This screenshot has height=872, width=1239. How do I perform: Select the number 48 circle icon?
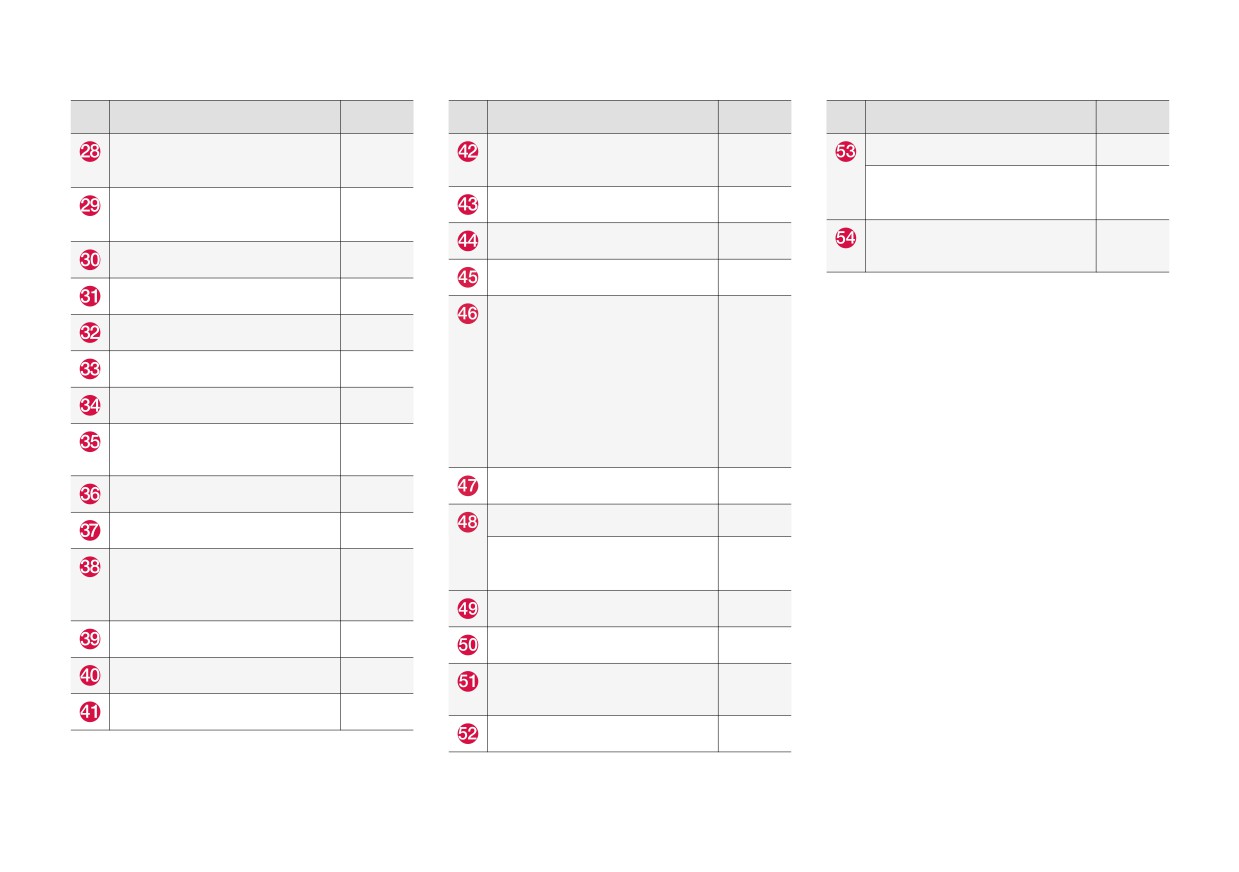(468, 522)
